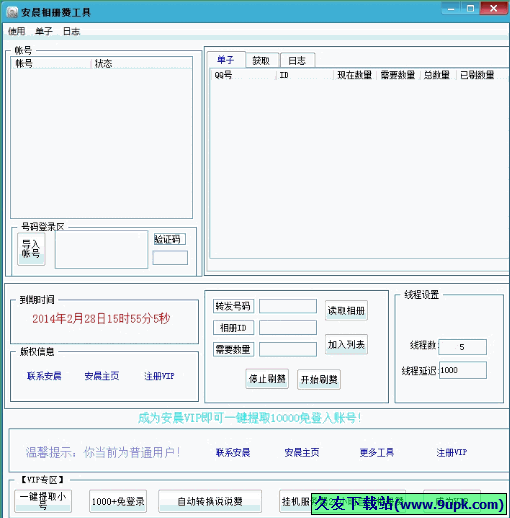Viewport: 510px width, 518px height.
Task: Click the app icon in title bar
Action: [x=12, y=12]
